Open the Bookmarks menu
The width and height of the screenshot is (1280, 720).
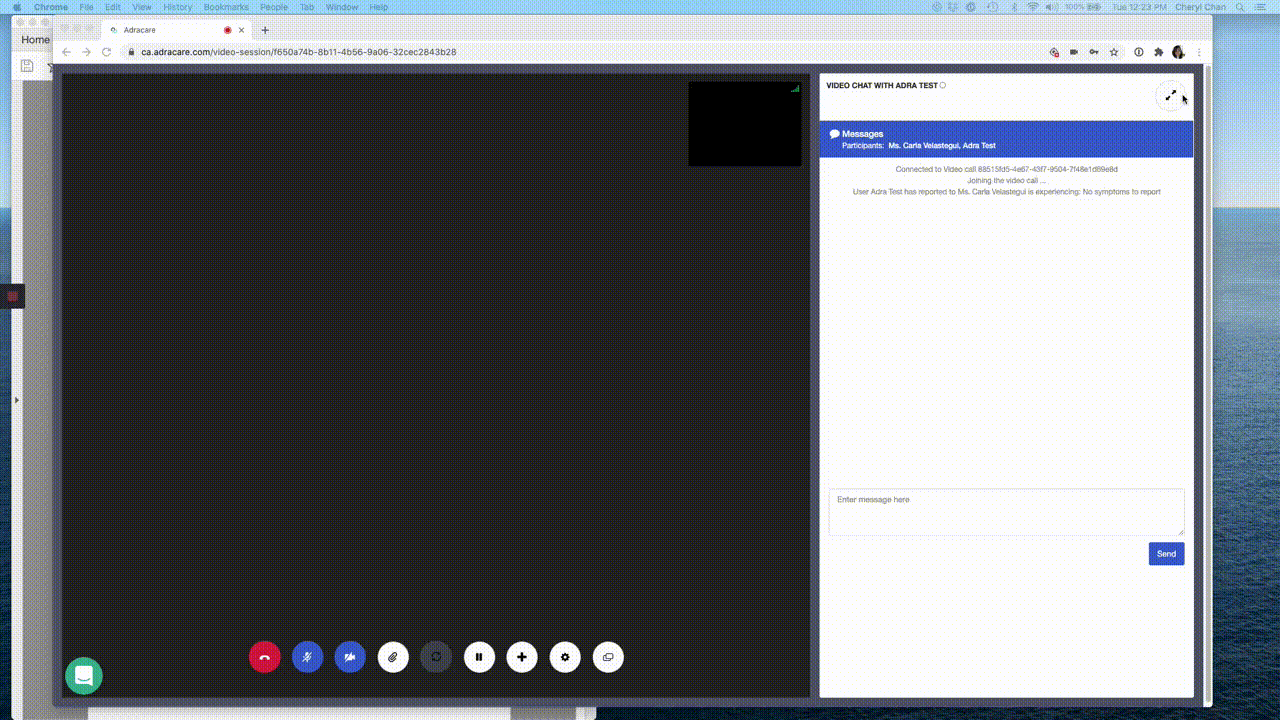click(226, 6)
